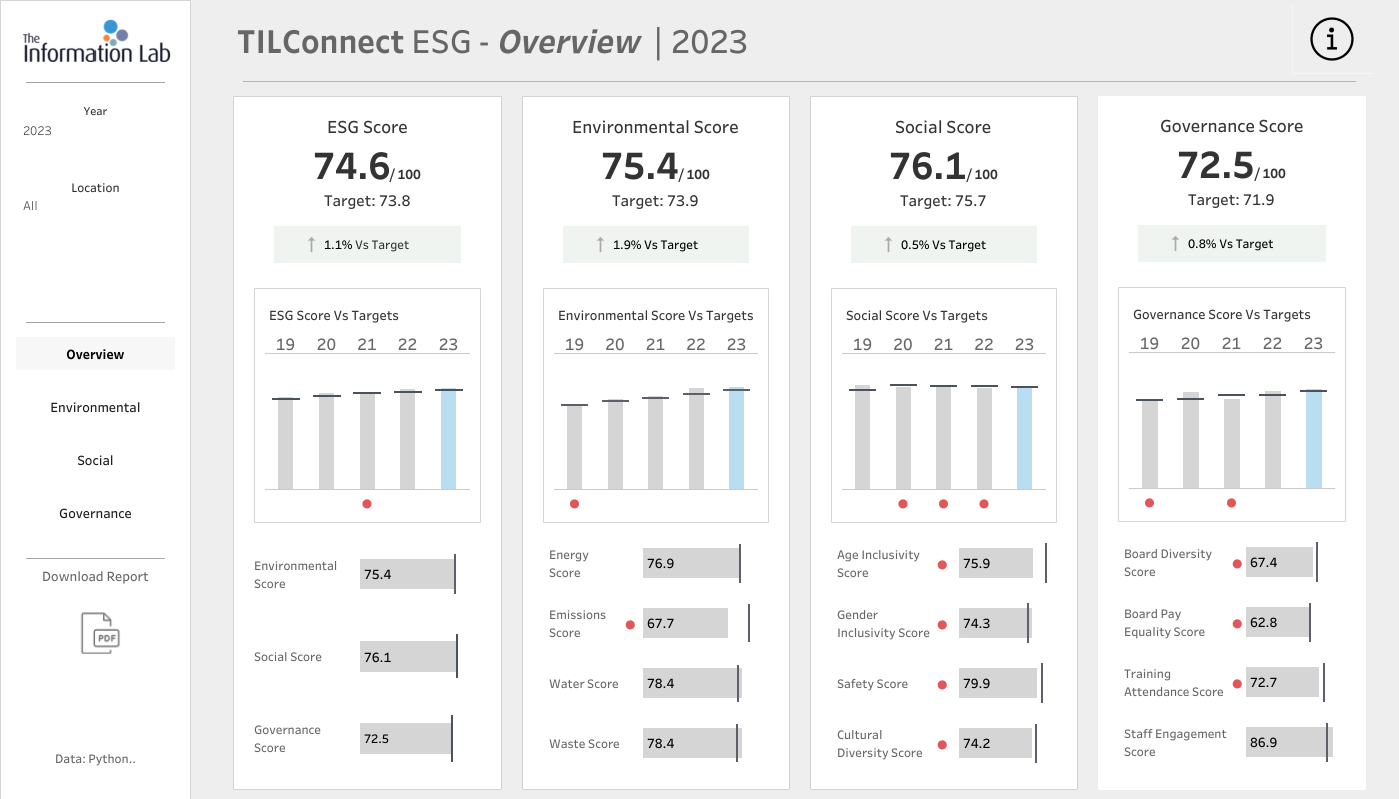Select the blue 23 bar in Environmental chart

[x=736, y=439]
